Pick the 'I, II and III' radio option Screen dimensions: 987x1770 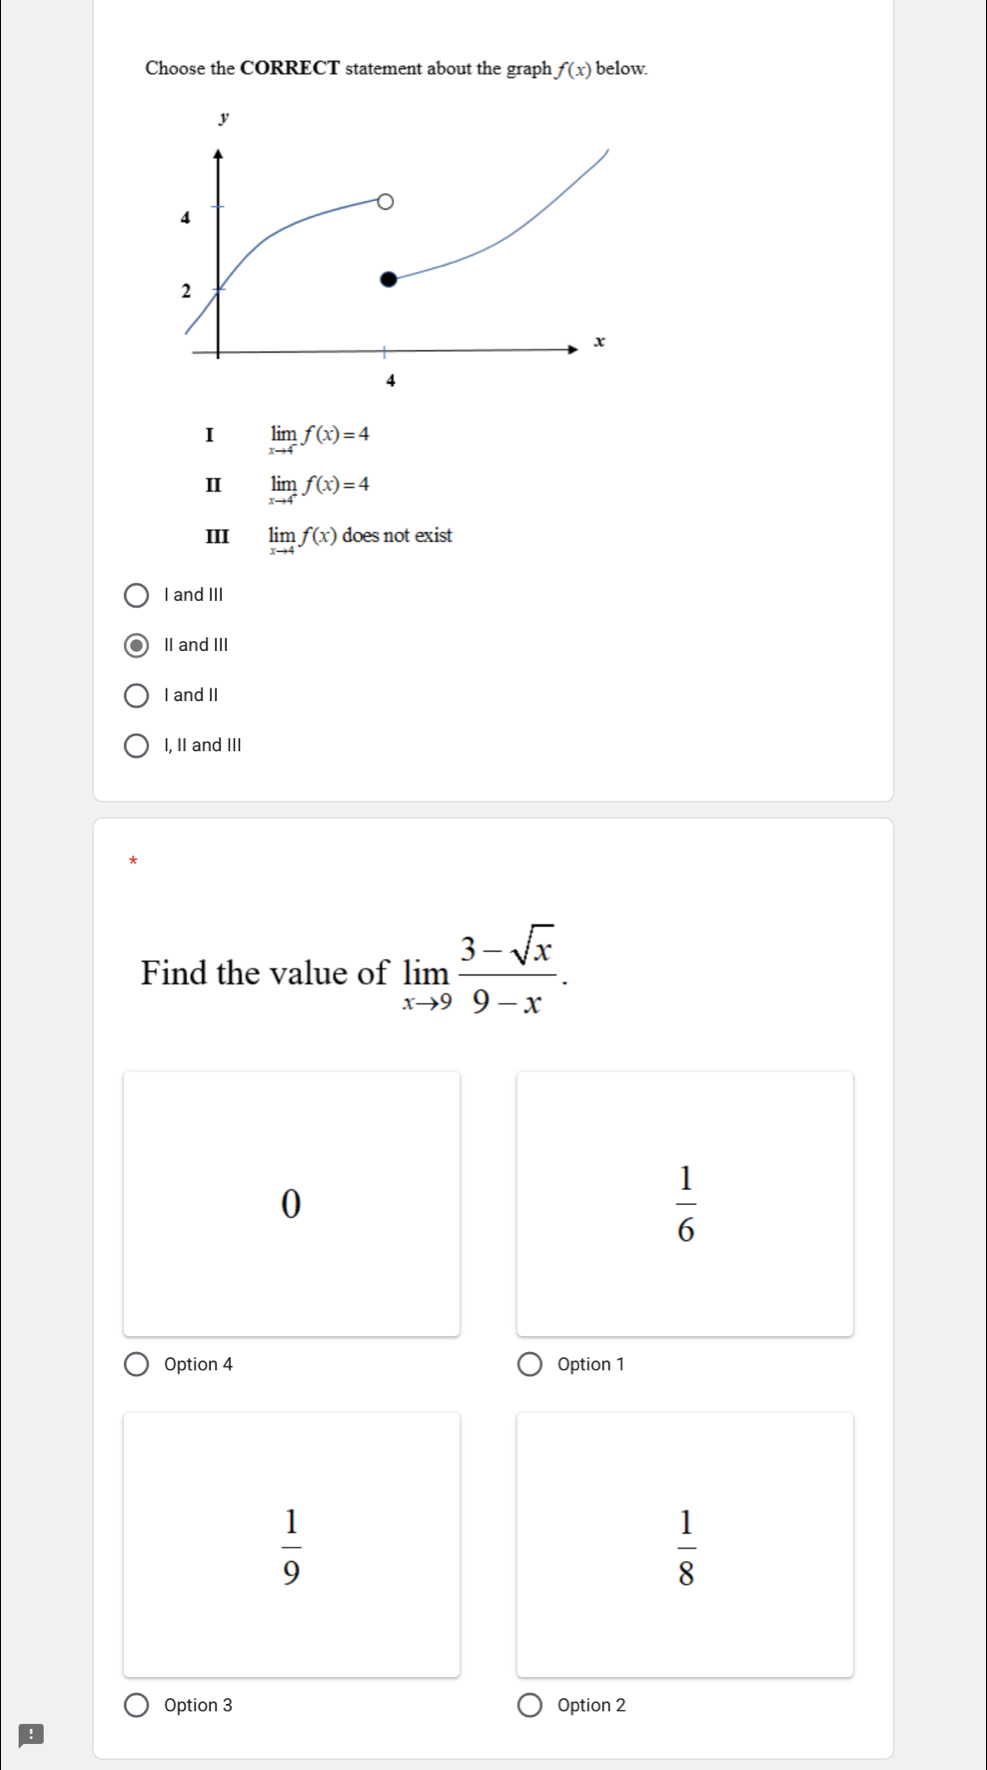pos(136,746)
